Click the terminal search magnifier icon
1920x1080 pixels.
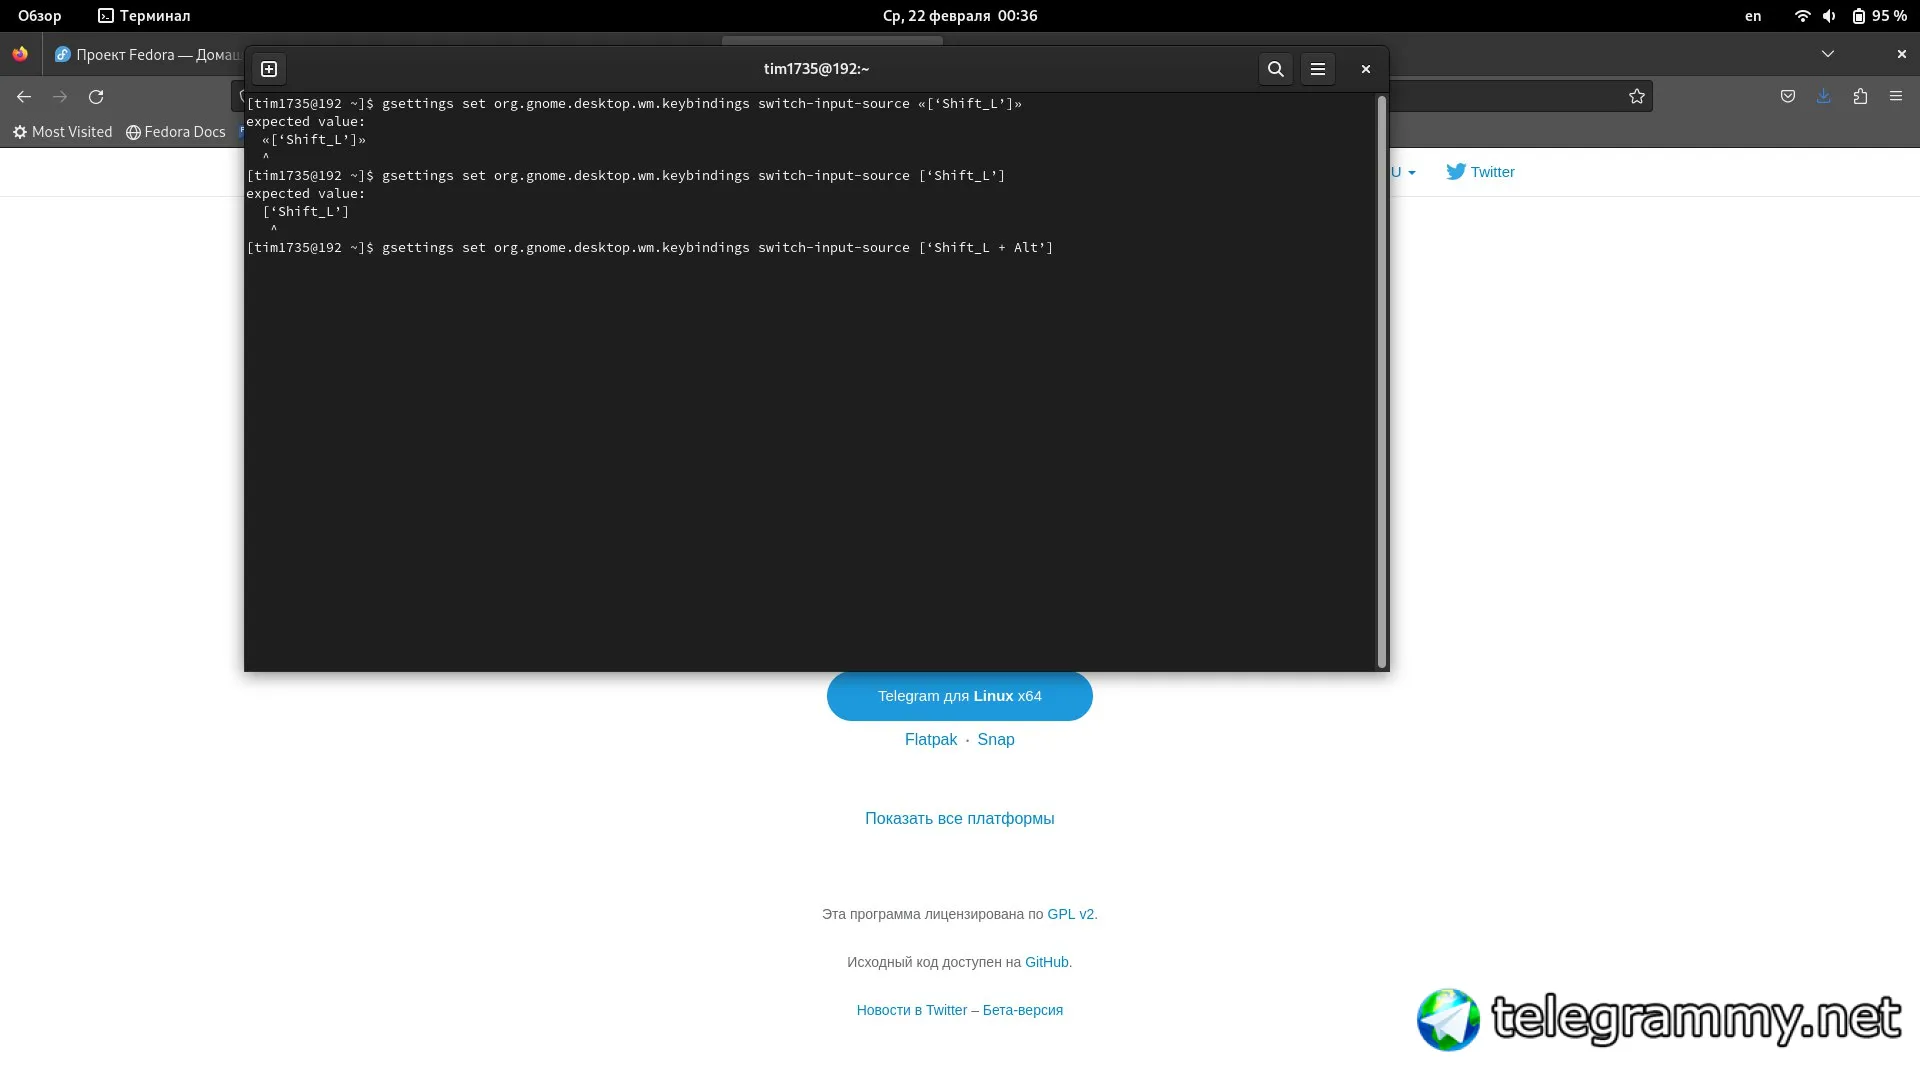[x=1275, y=69]
